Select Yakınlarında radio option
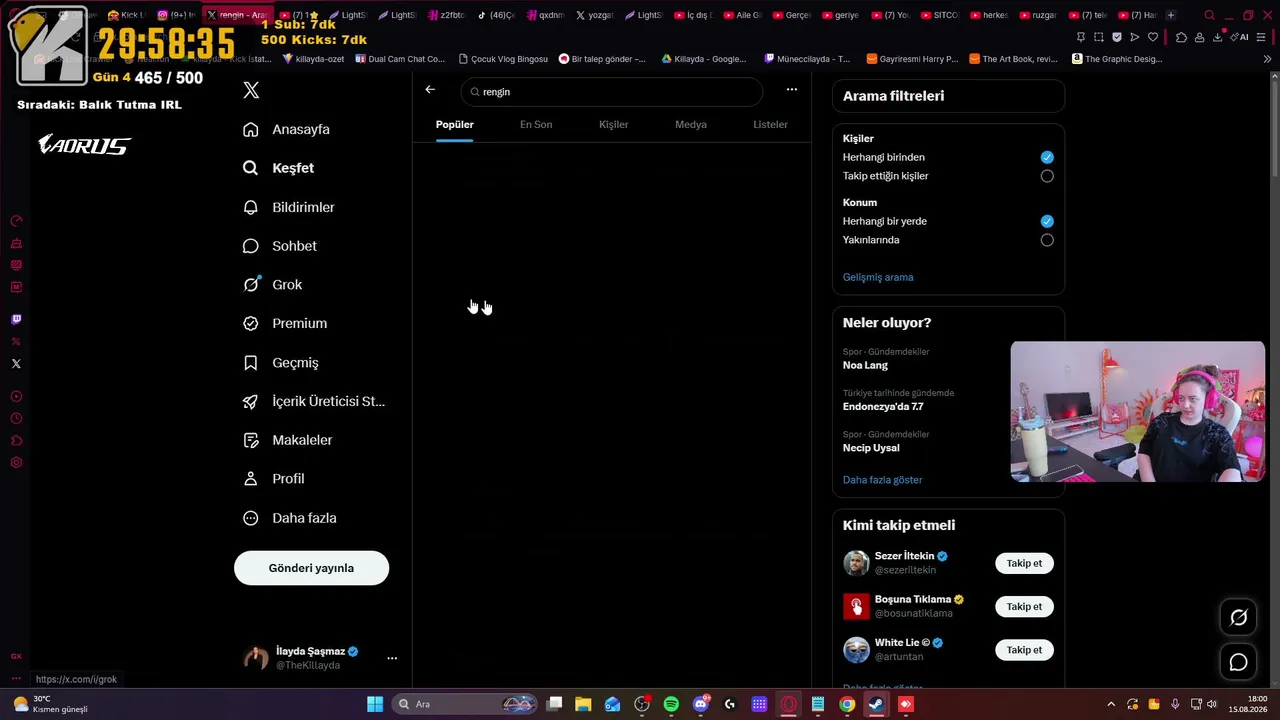The height and width of the screenshot is (720, 1280). (x=1047, y=240)
